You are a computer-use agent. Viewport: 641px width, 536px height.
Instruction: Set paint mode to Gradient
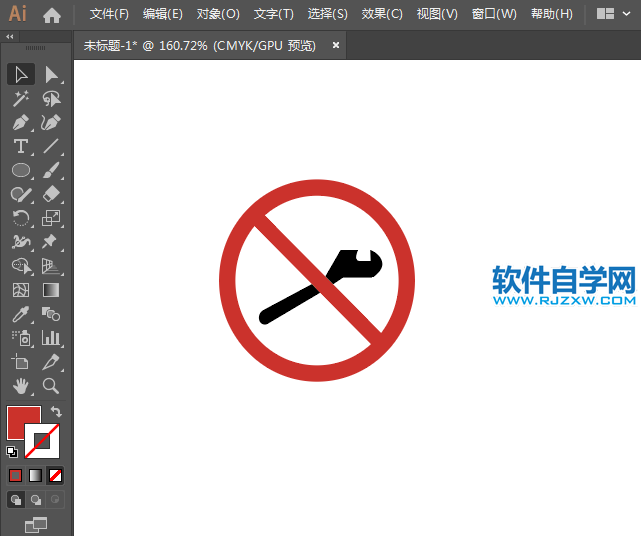[36, 475]
